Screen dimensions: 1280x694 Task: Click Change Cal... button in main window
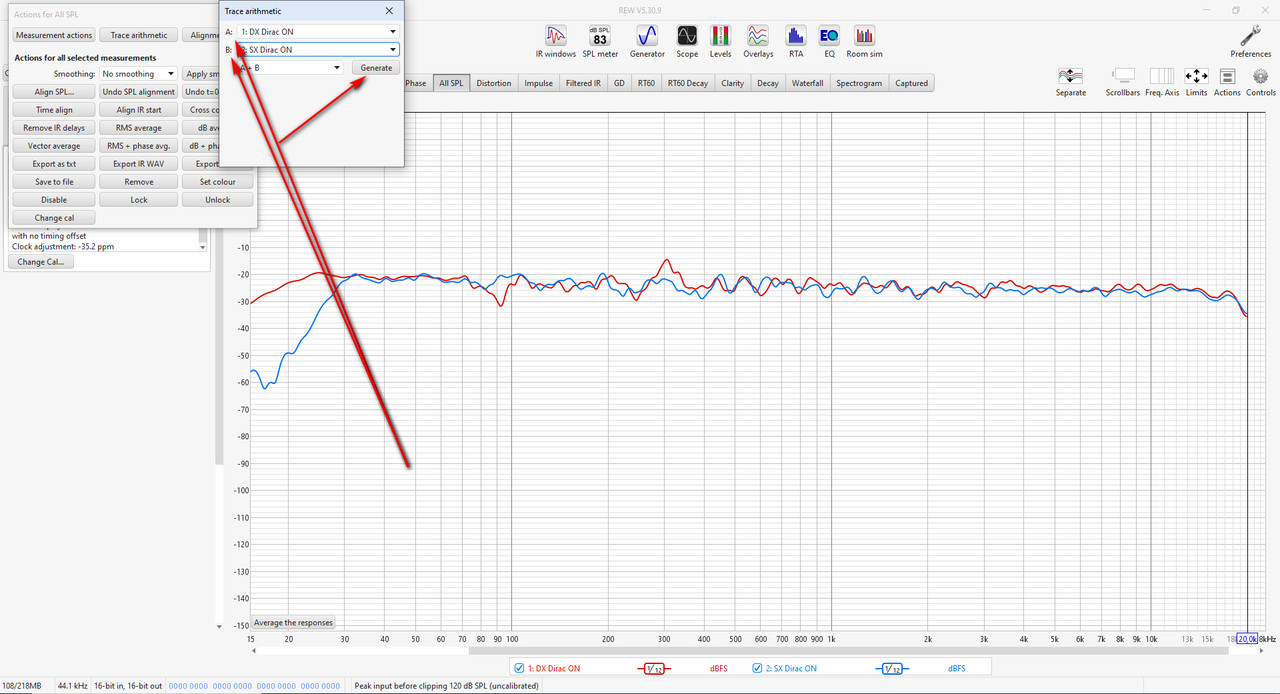click(x=40, y=262)
